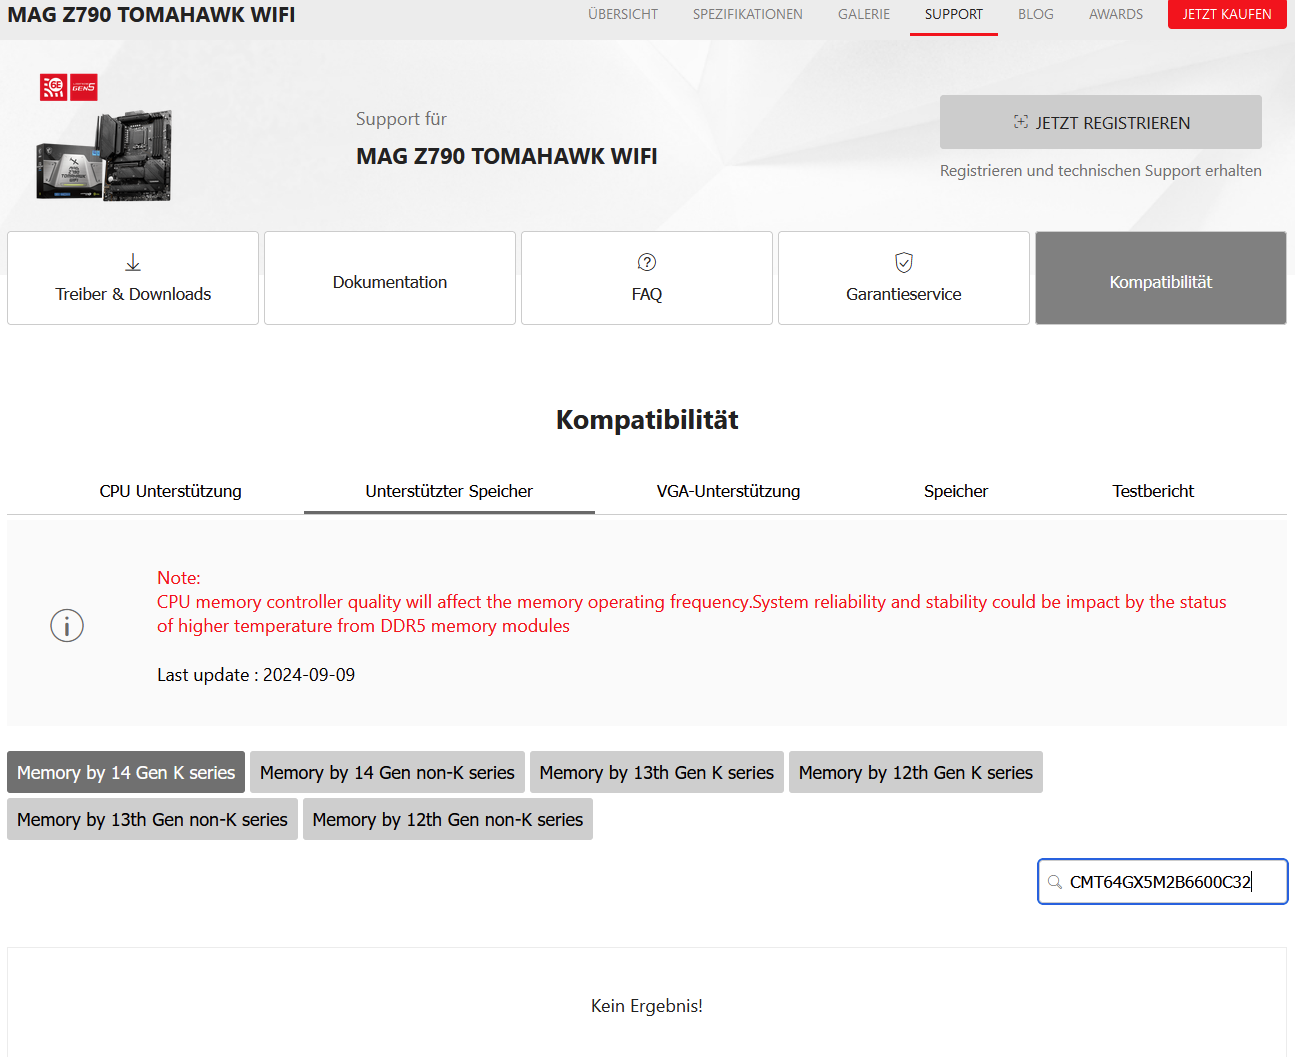Click the memory search input field

[1163, 882]
